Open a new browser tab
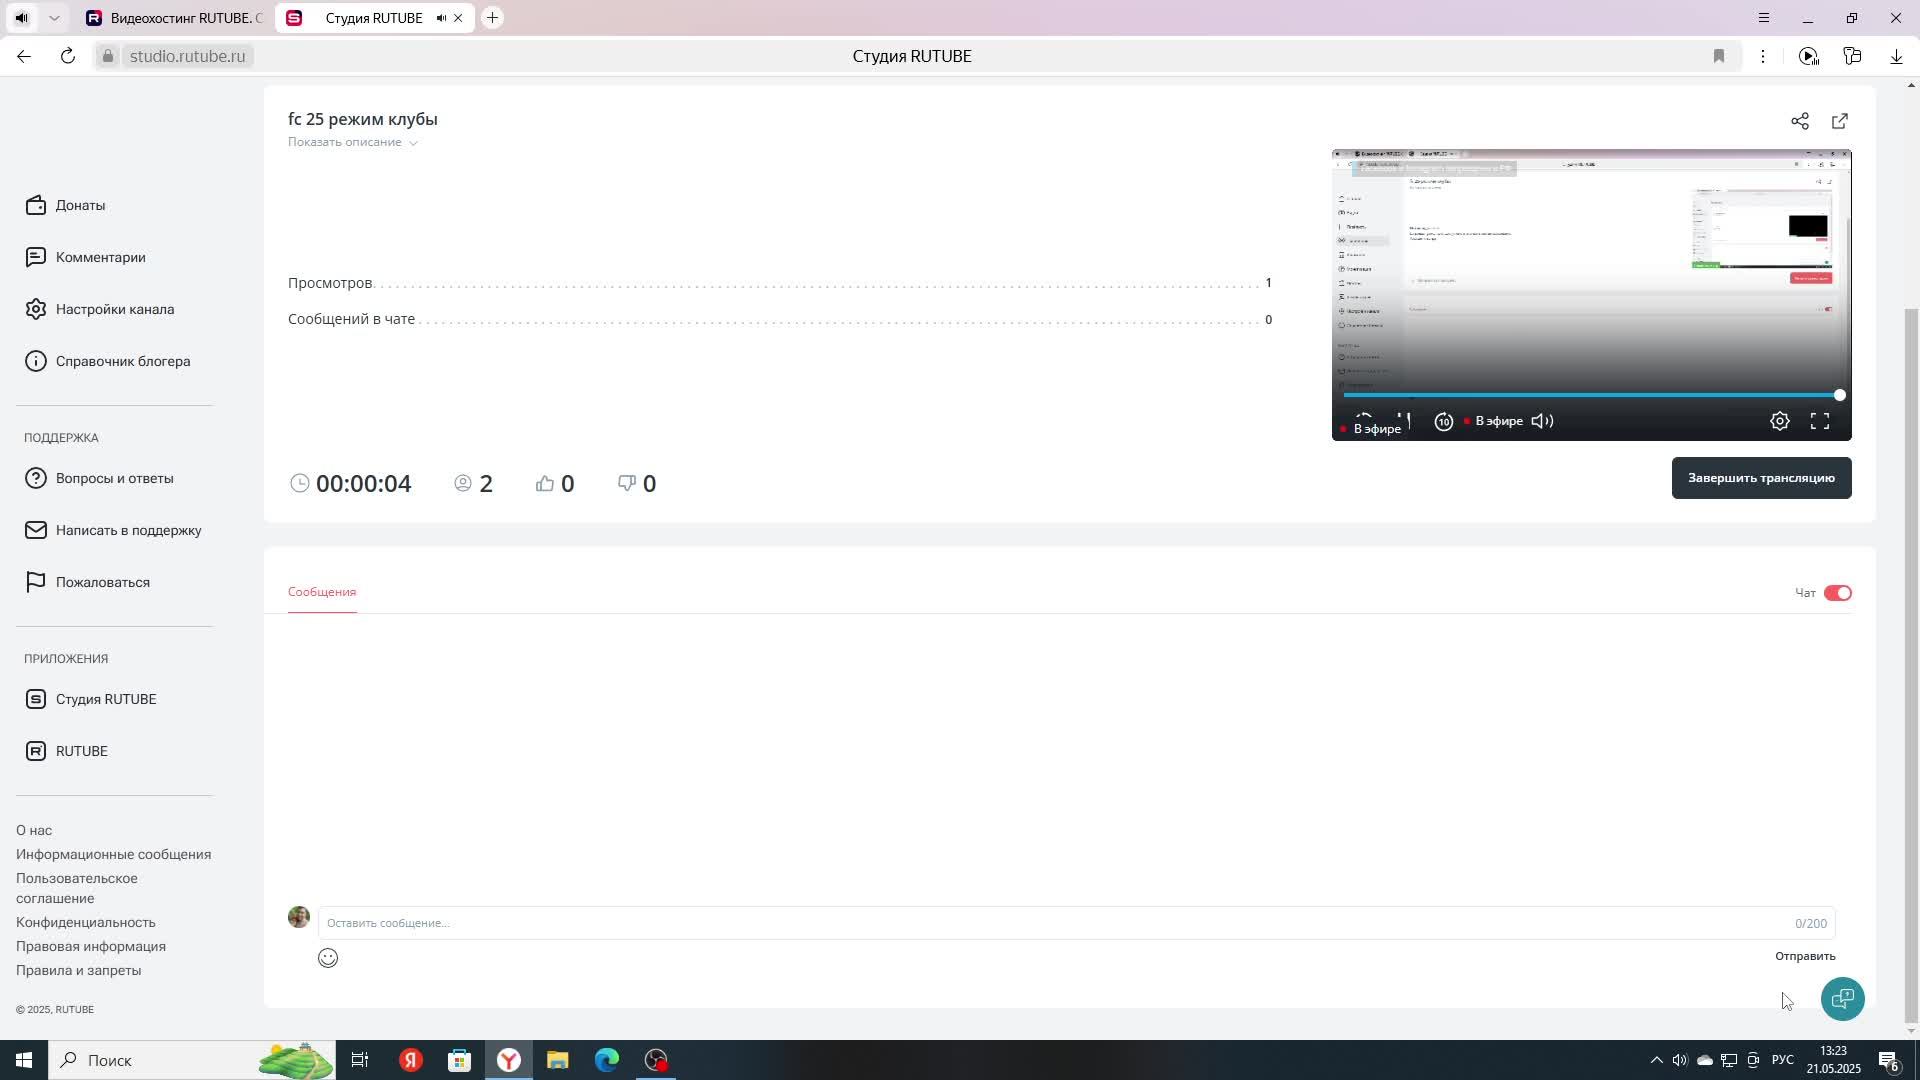Image resolution: width=1920 pixels, height=1080 pixels. 492,18
